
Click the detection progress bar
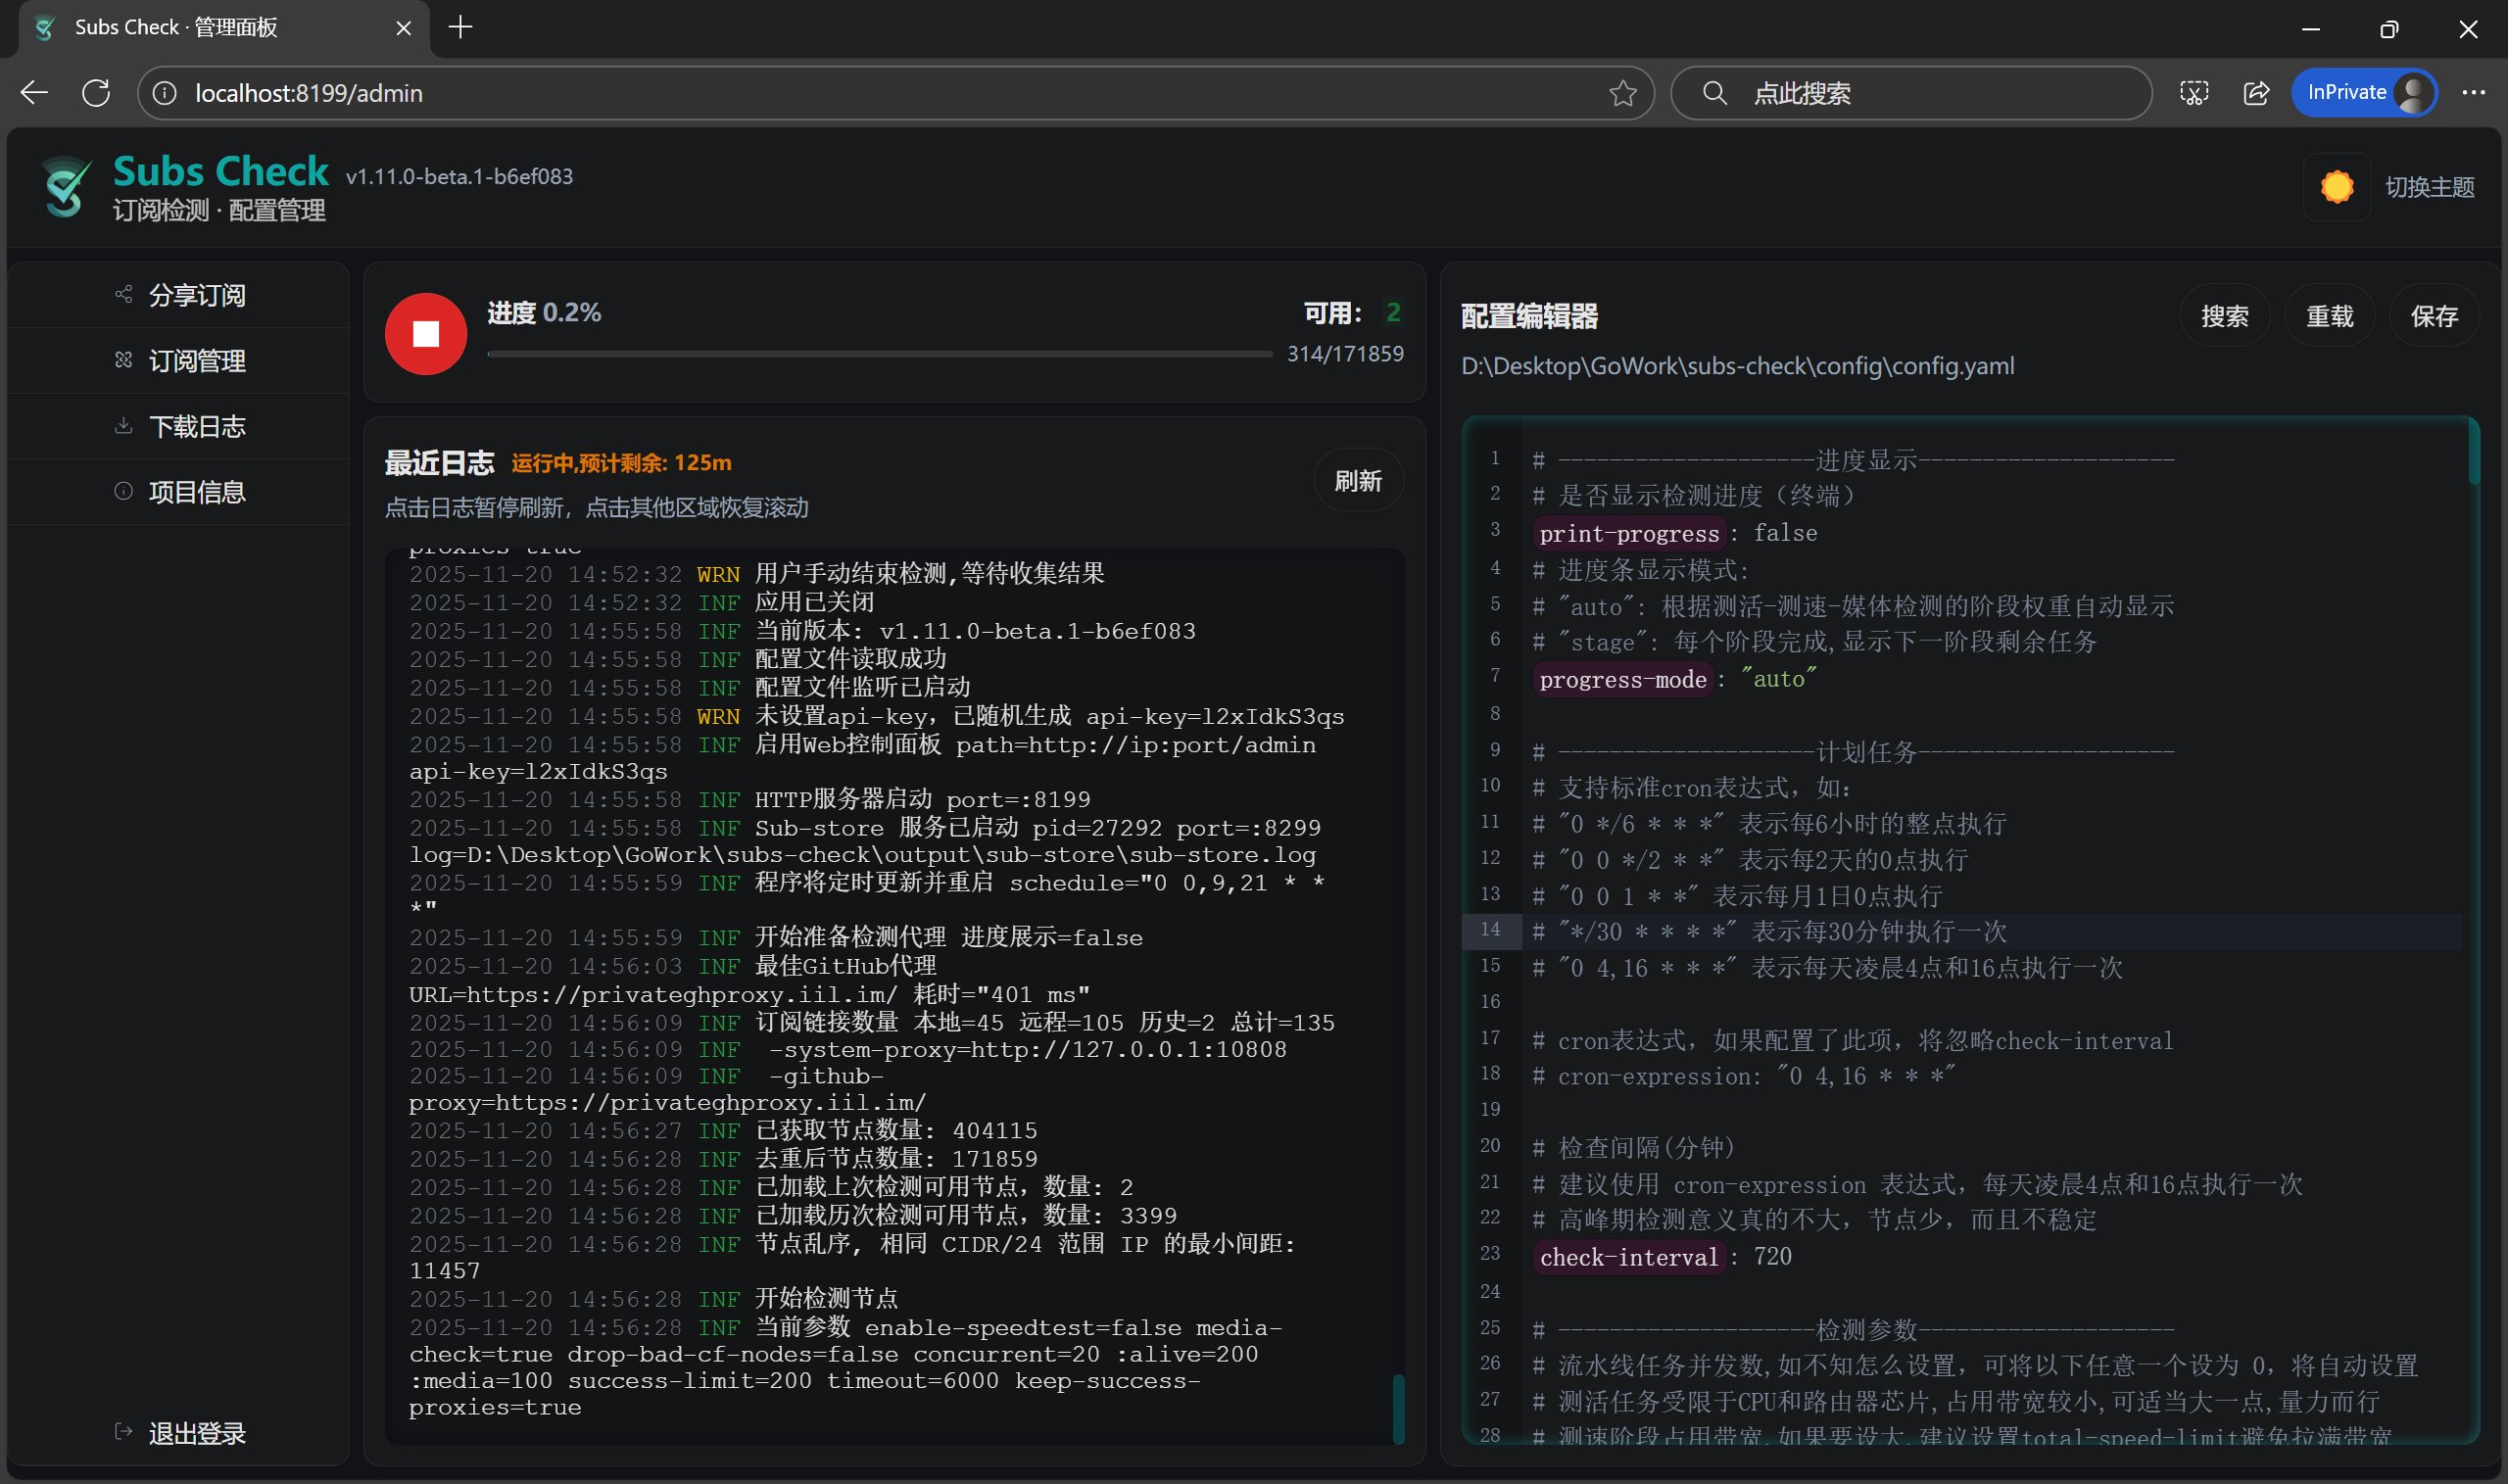(x=879, y=354)
